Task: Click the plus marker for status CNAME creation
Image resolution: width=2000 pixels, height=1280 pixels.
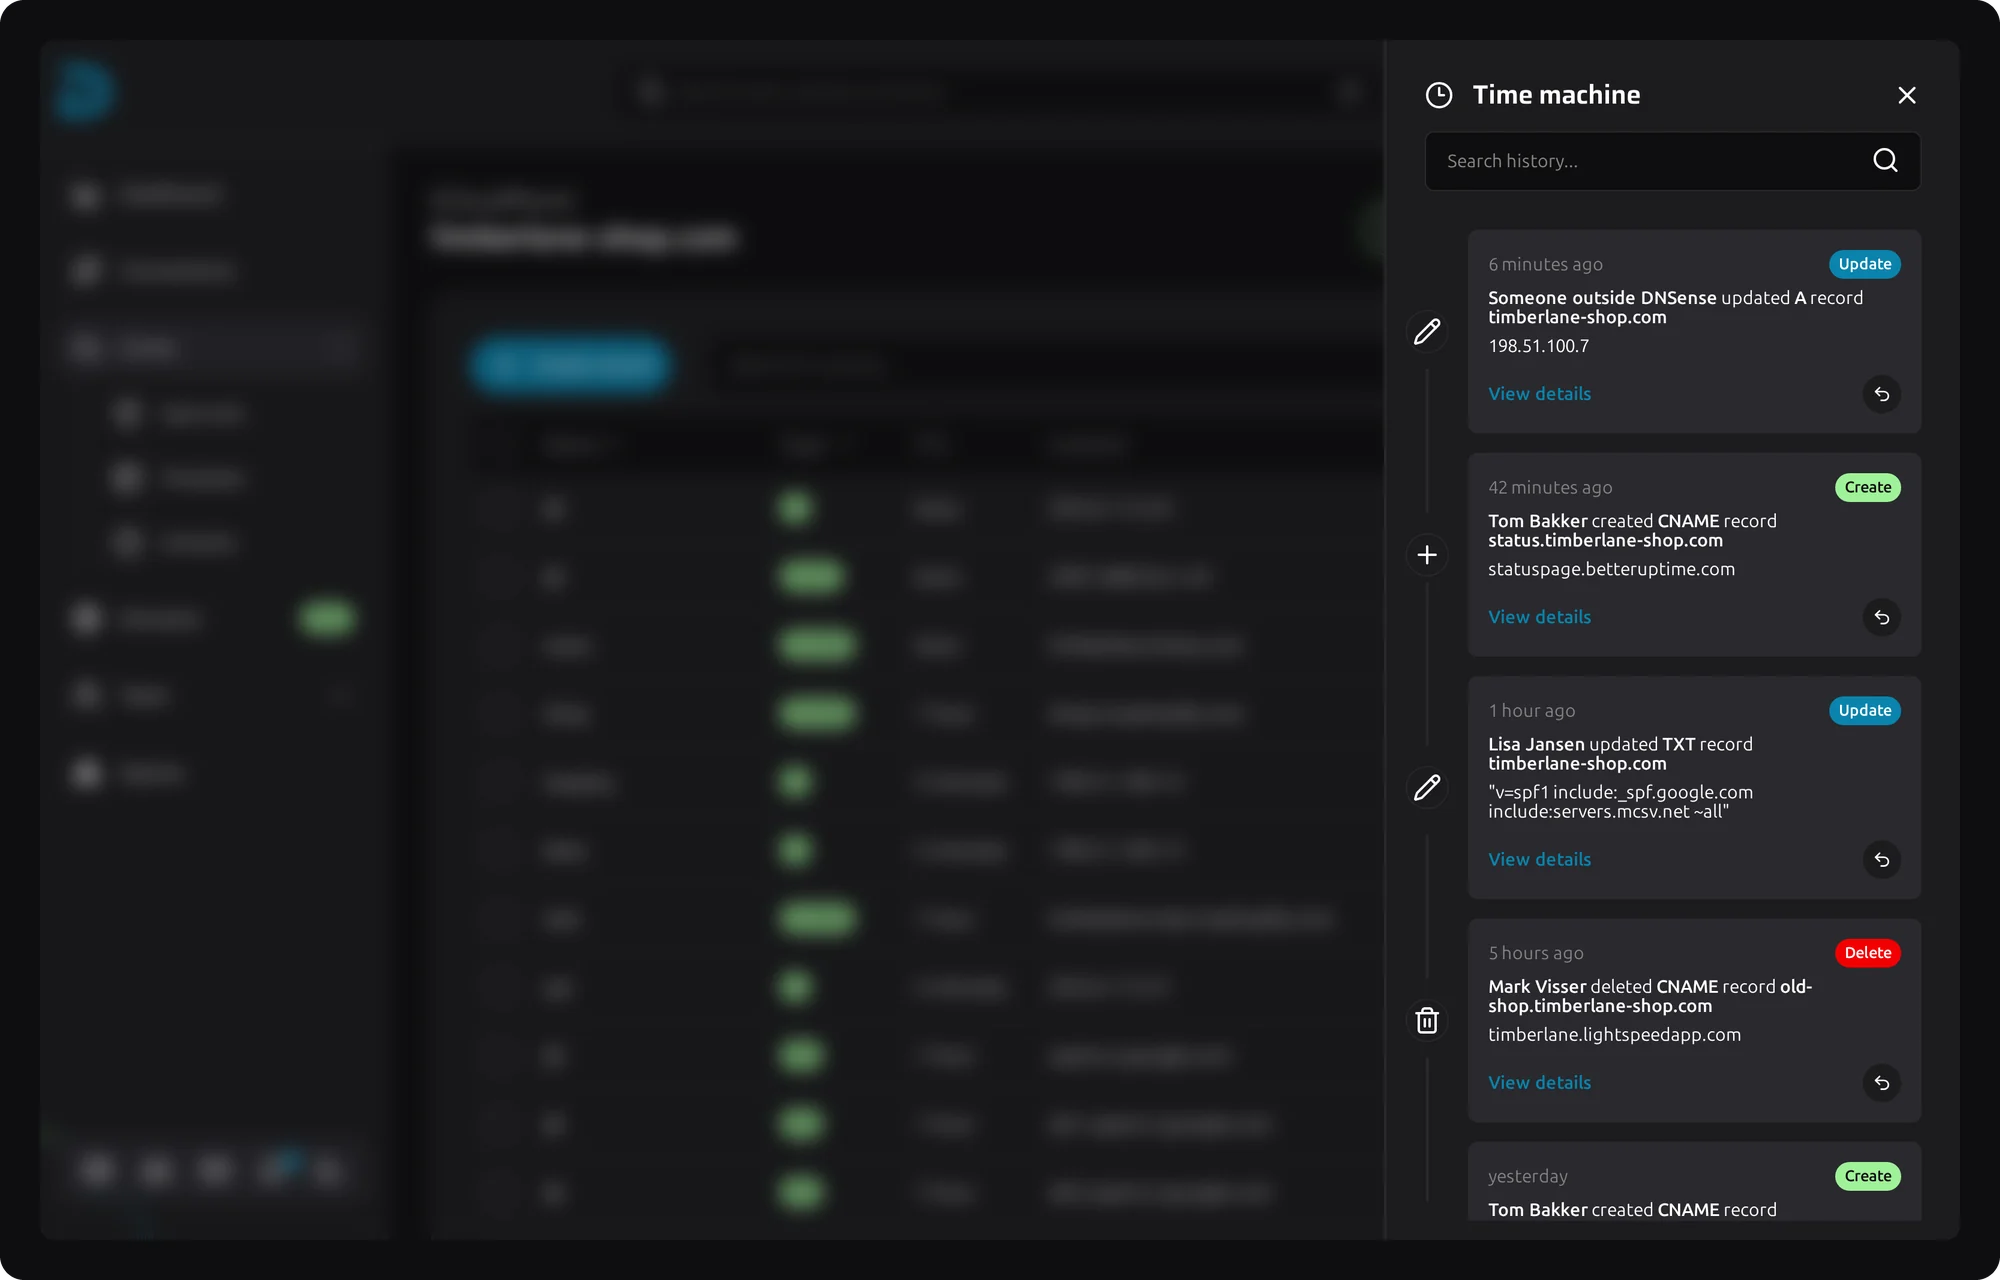Action: pos(1427,555)
